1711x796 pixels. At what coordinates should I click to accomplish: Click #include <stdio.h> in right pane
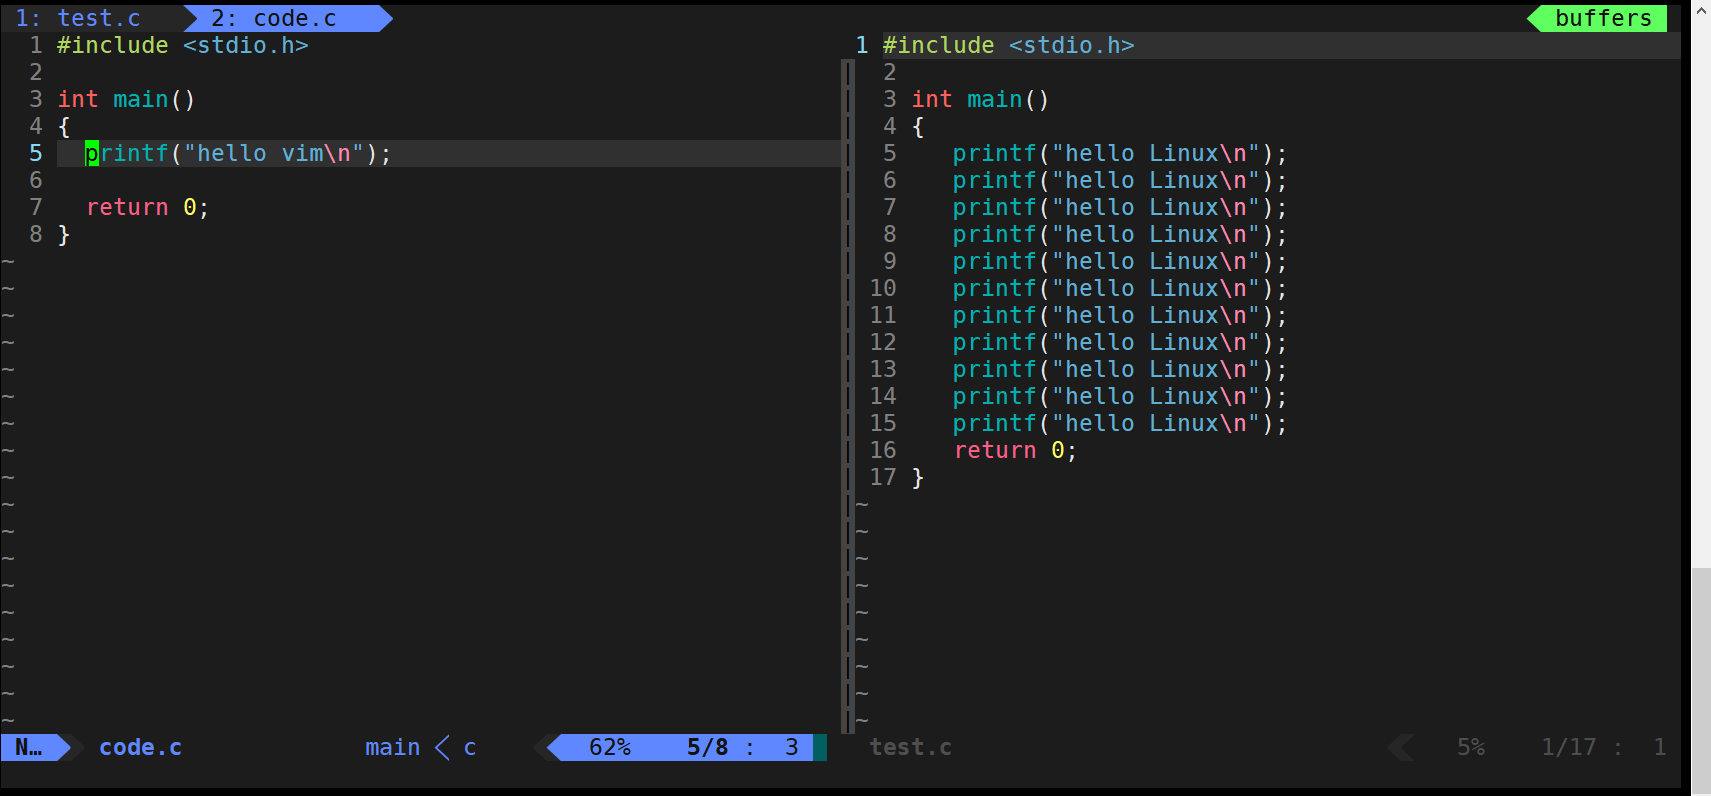[x=1009, y=45]
